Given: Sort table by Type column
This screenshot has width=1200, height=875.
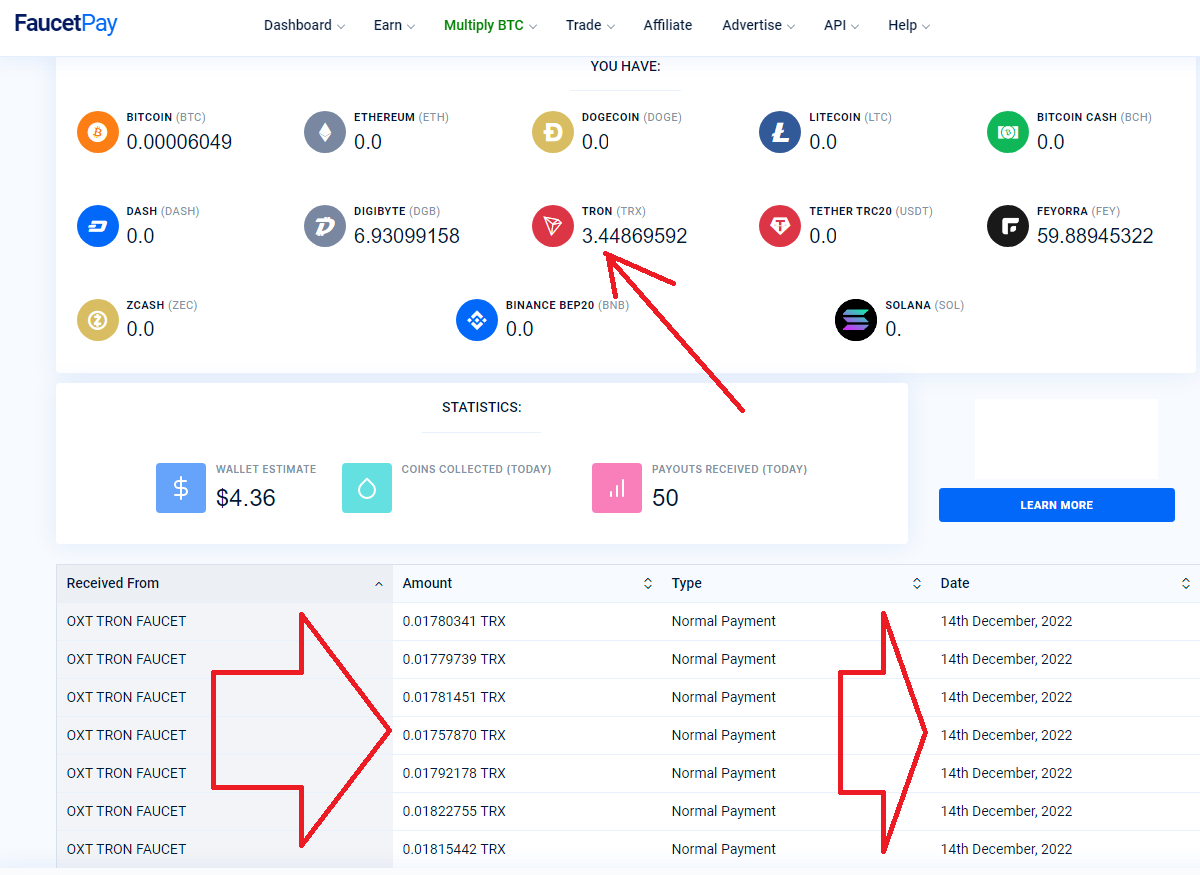Looking at the screenshot, I should pos(796,583).
